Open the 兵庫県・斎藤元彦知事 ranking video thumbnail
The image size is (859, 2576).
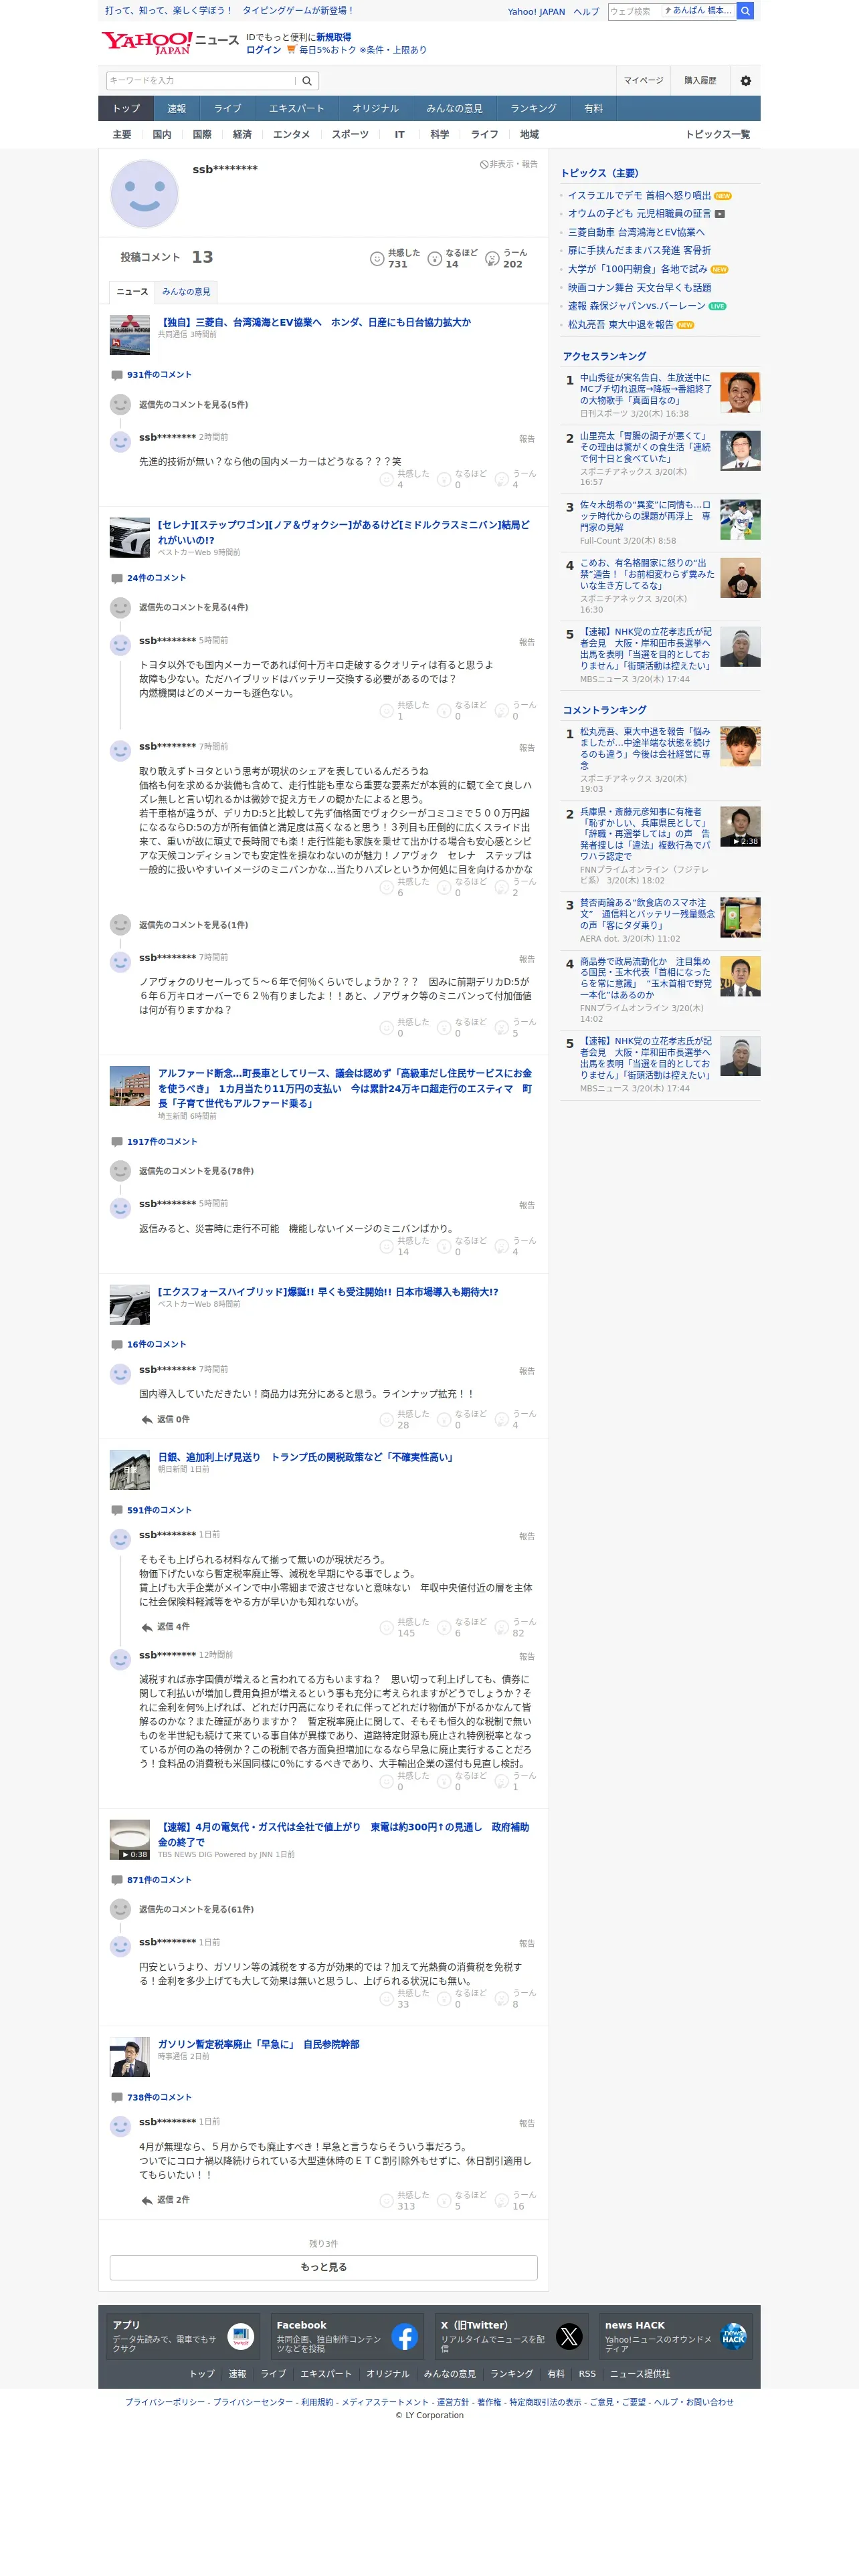[740, 827]
